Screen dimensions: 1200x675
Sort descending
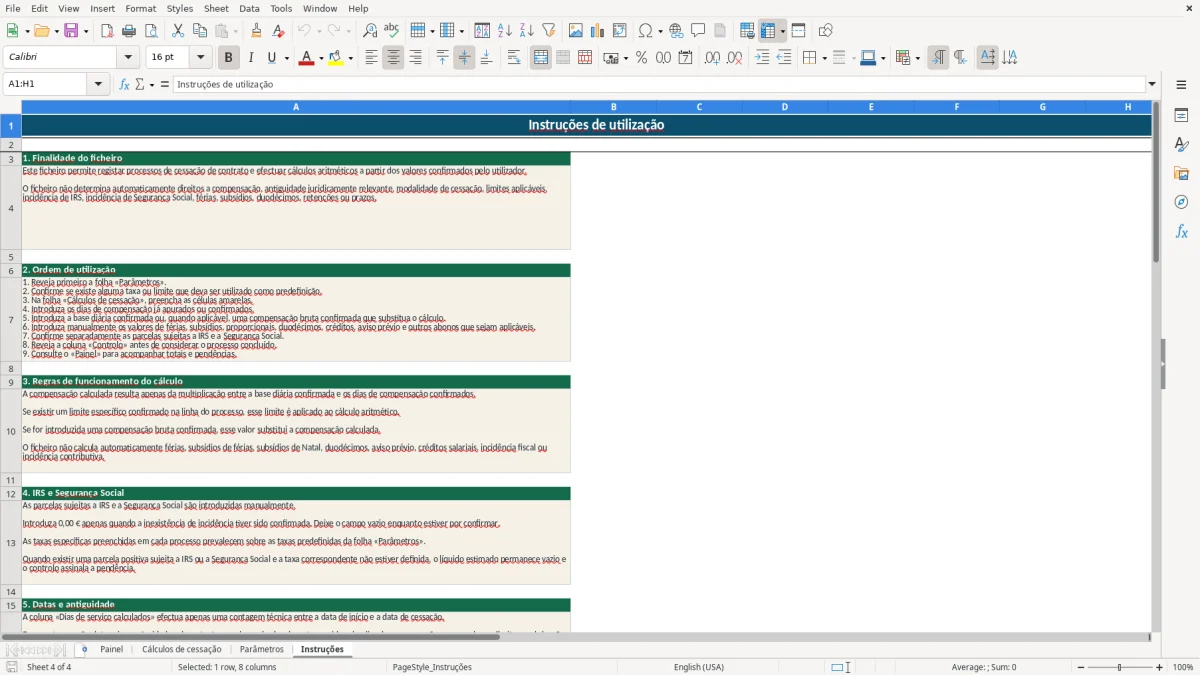[527, 31]
